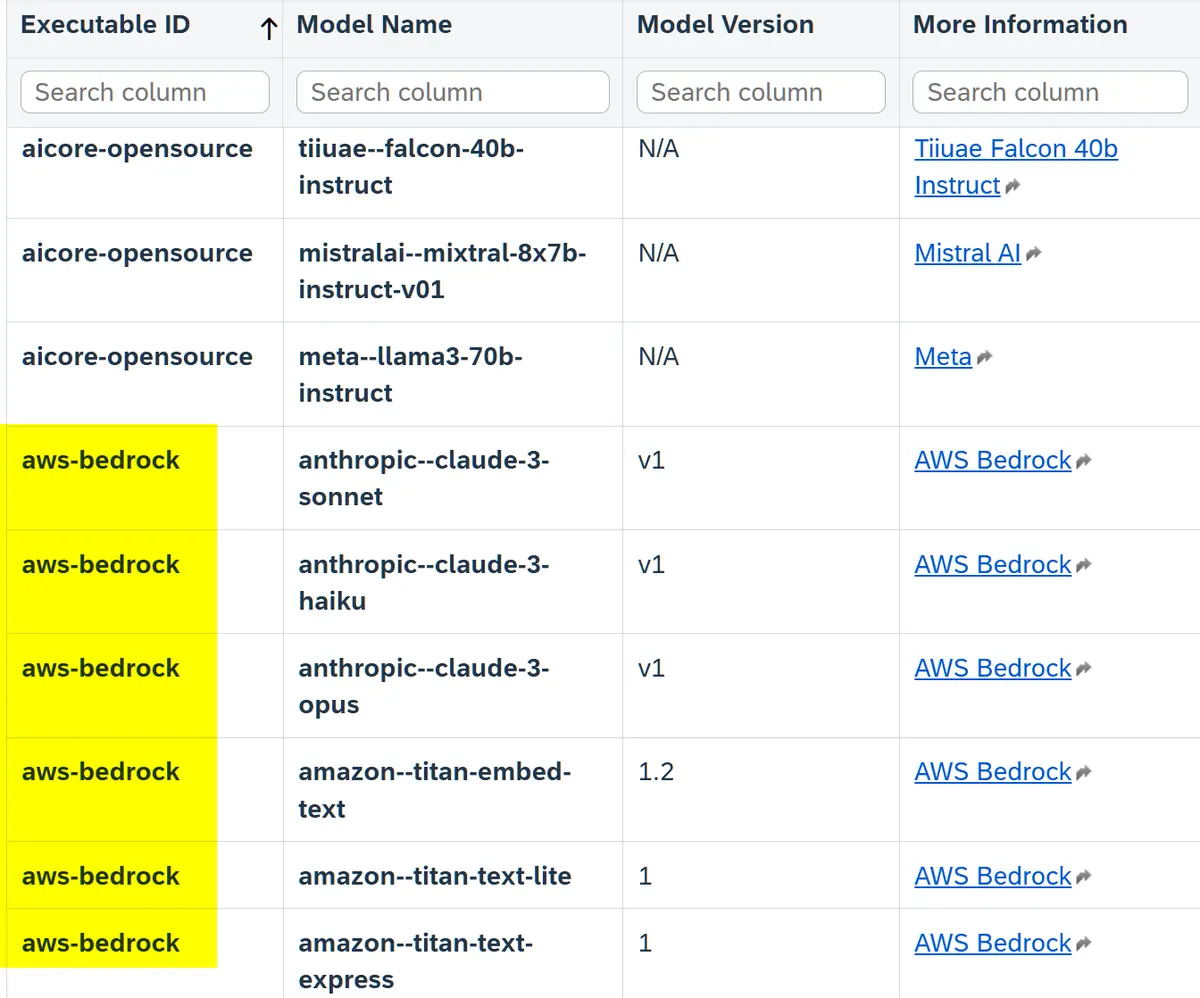Click N/A version in the mixtral-8x7b row
This screenshot has height=998, width=1200.
click(x=658, y=253)
